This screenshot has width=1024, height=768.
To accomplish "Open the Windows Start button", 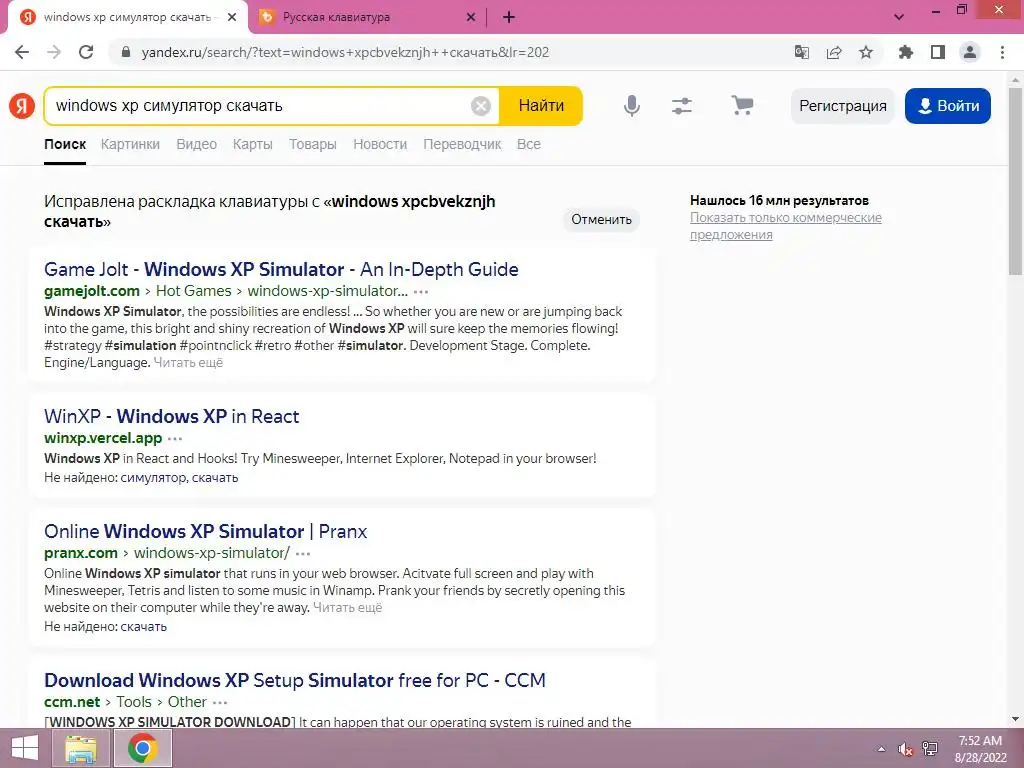I will (x=25, y=748).
